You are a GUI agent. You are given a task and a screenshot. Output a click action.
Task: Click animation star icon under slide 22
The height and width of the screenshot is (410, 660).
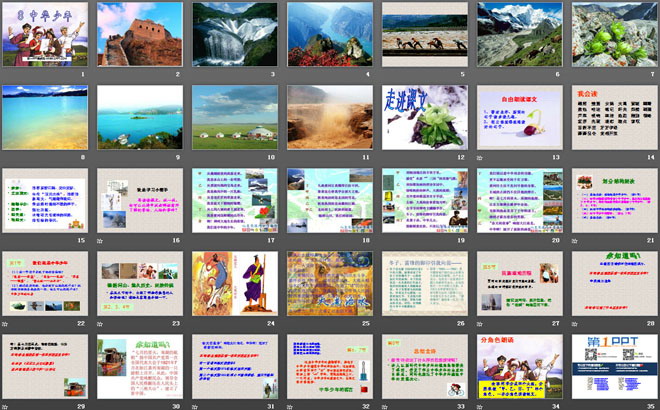[6, 322]
